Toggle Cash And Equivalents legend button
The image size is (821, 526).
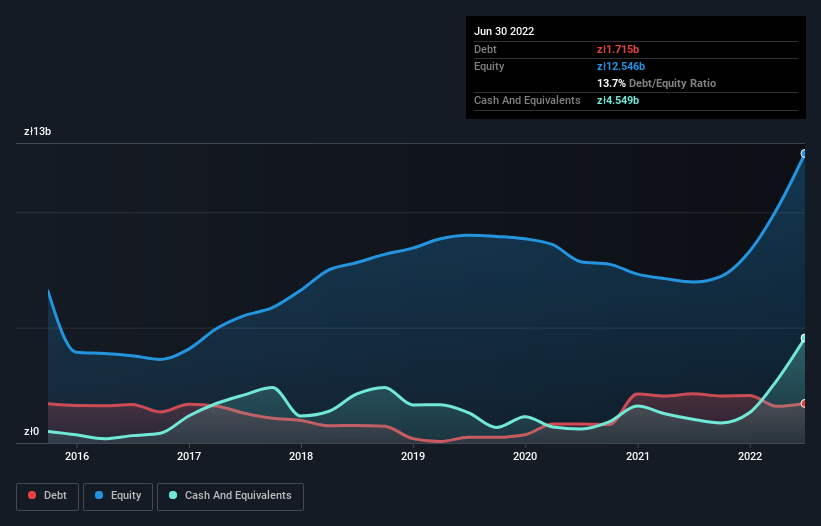click(230, 496)
